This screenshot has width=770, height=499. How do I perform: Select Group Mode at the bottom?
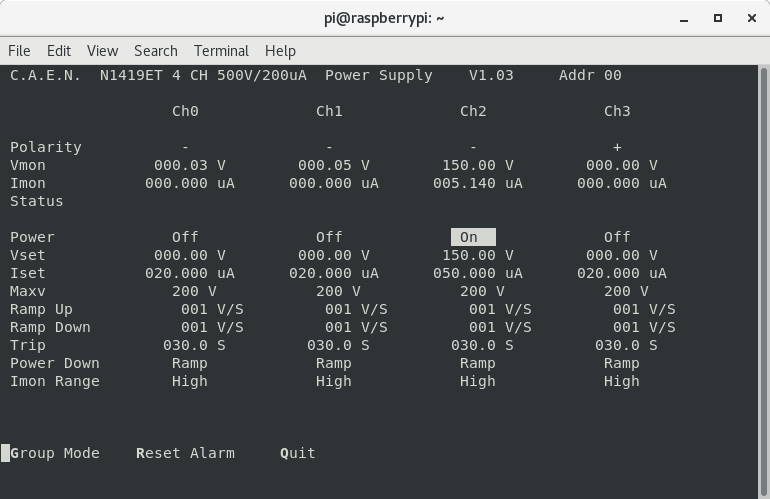click(x=55, y=453)
